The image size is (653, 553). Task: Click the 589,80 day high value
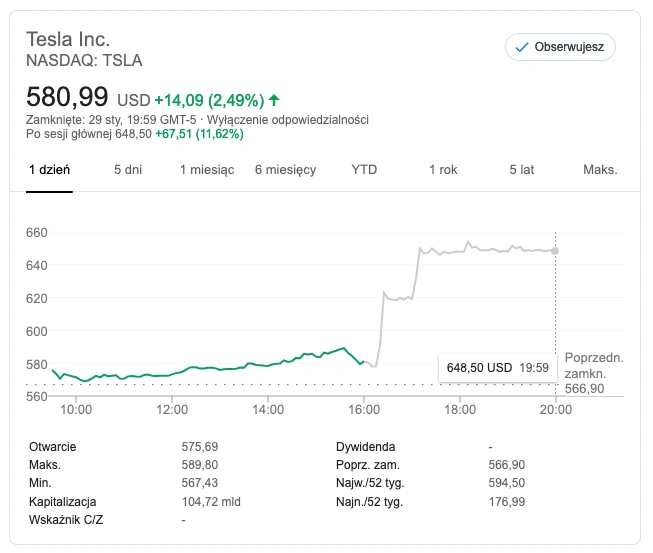pyautogui.click(x=199, y=465)
